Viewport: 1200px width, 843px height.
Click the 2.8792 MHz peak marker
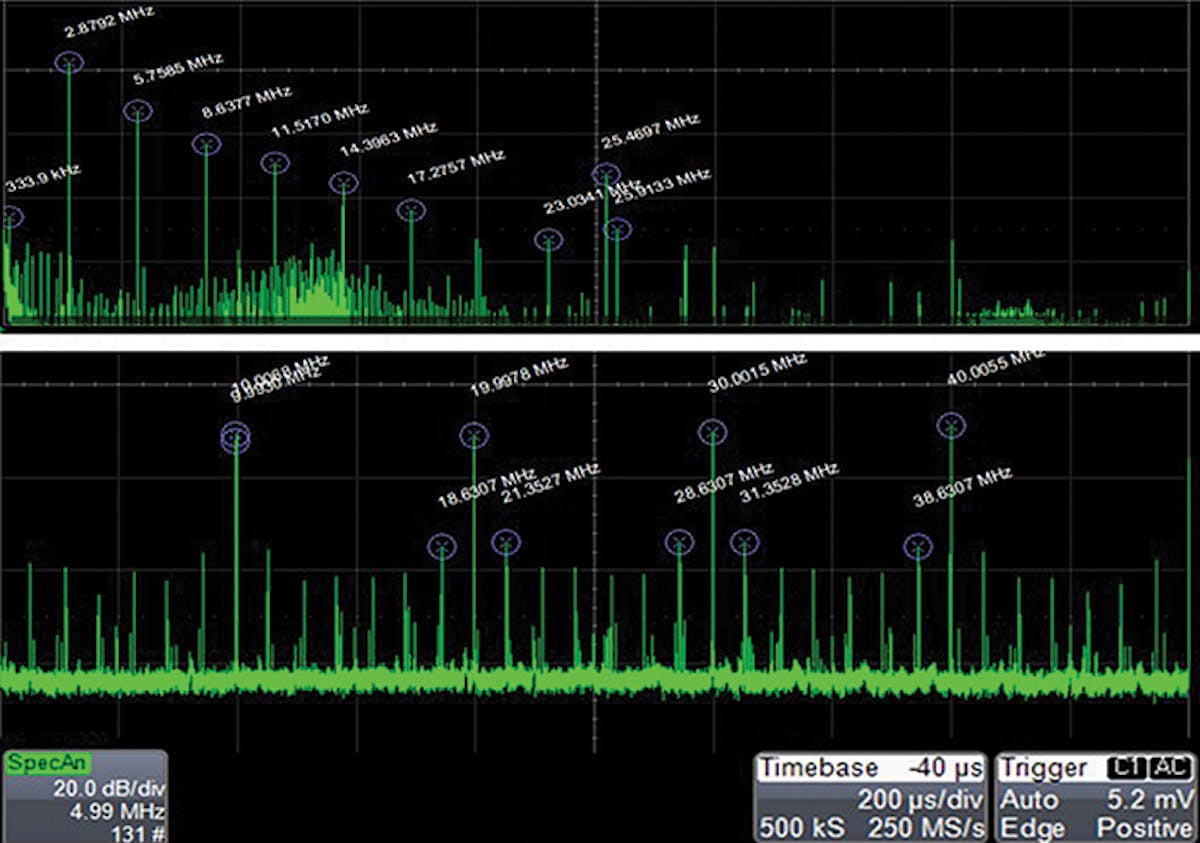[x=69, y=63]
